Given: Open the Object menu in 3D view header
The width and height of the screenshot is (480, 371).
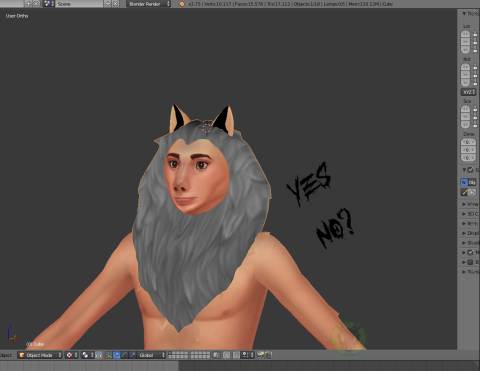Looking at the screenshot, I should [x=6, y=355].
